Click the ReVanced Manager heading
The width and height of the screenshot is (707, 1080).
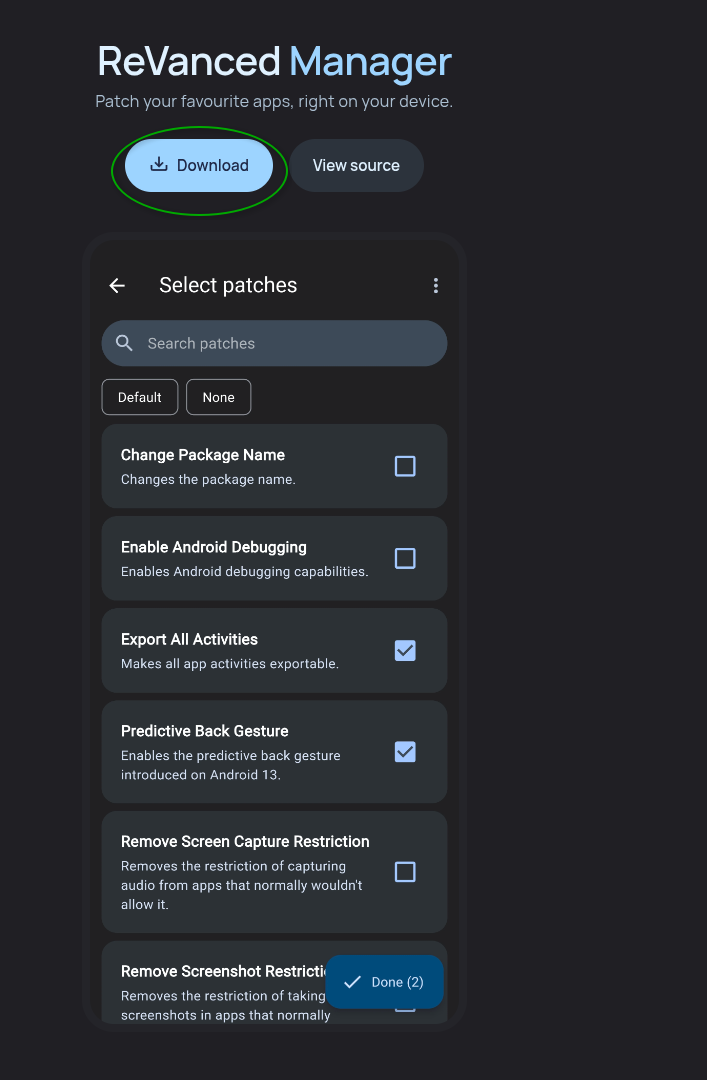point(274,61)
